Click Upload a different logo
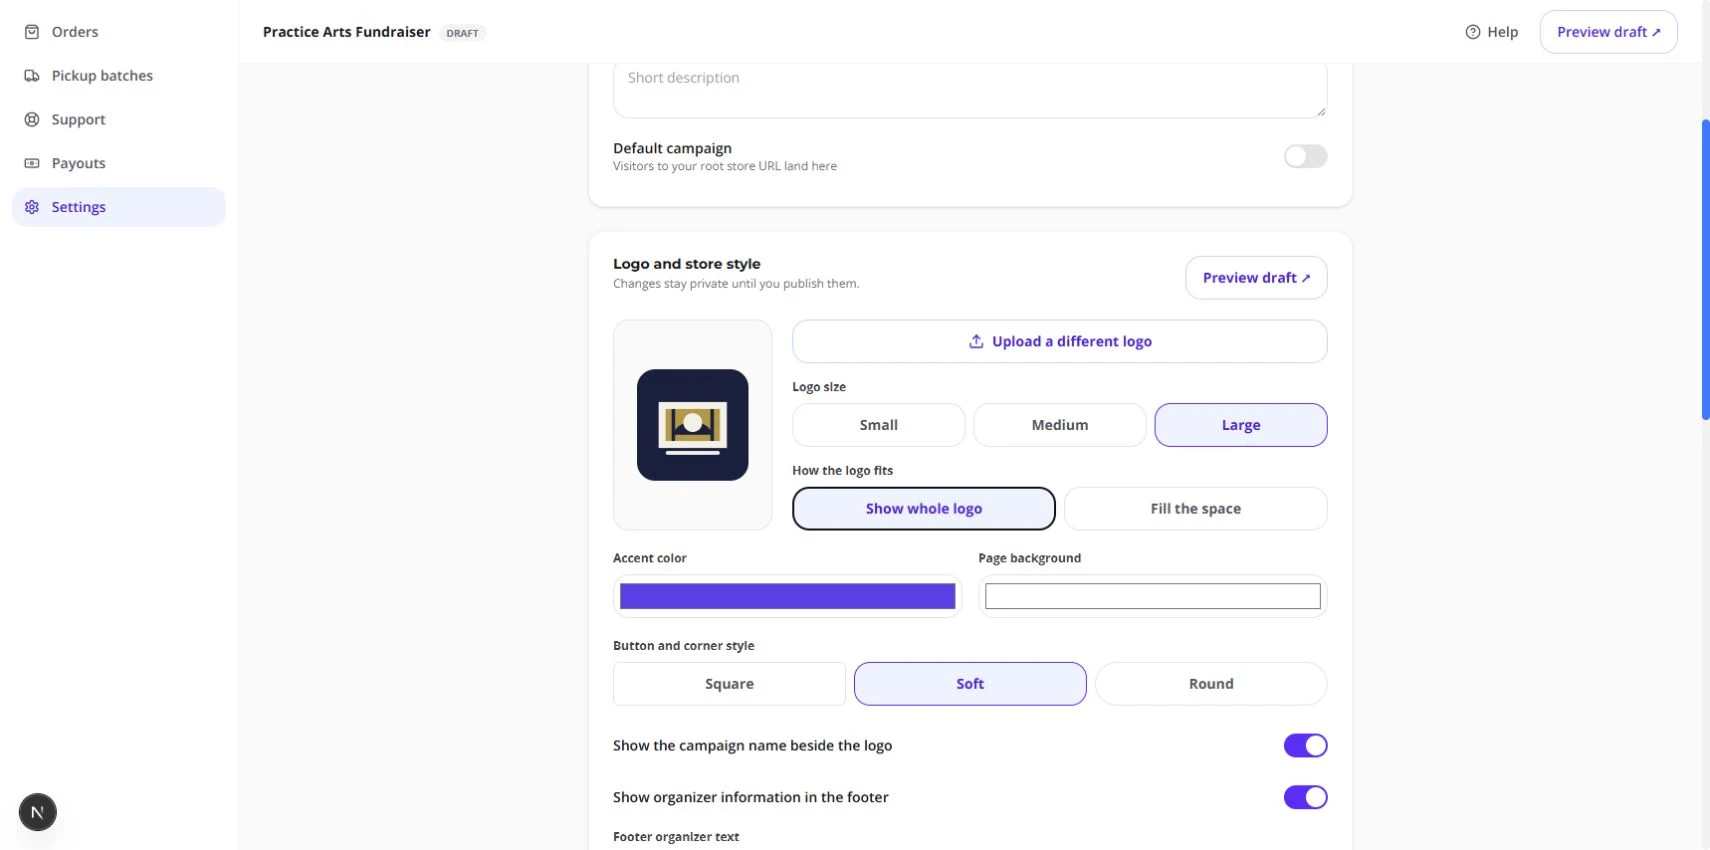This screenshot has height=850, width=1710. pos(1059,341)
